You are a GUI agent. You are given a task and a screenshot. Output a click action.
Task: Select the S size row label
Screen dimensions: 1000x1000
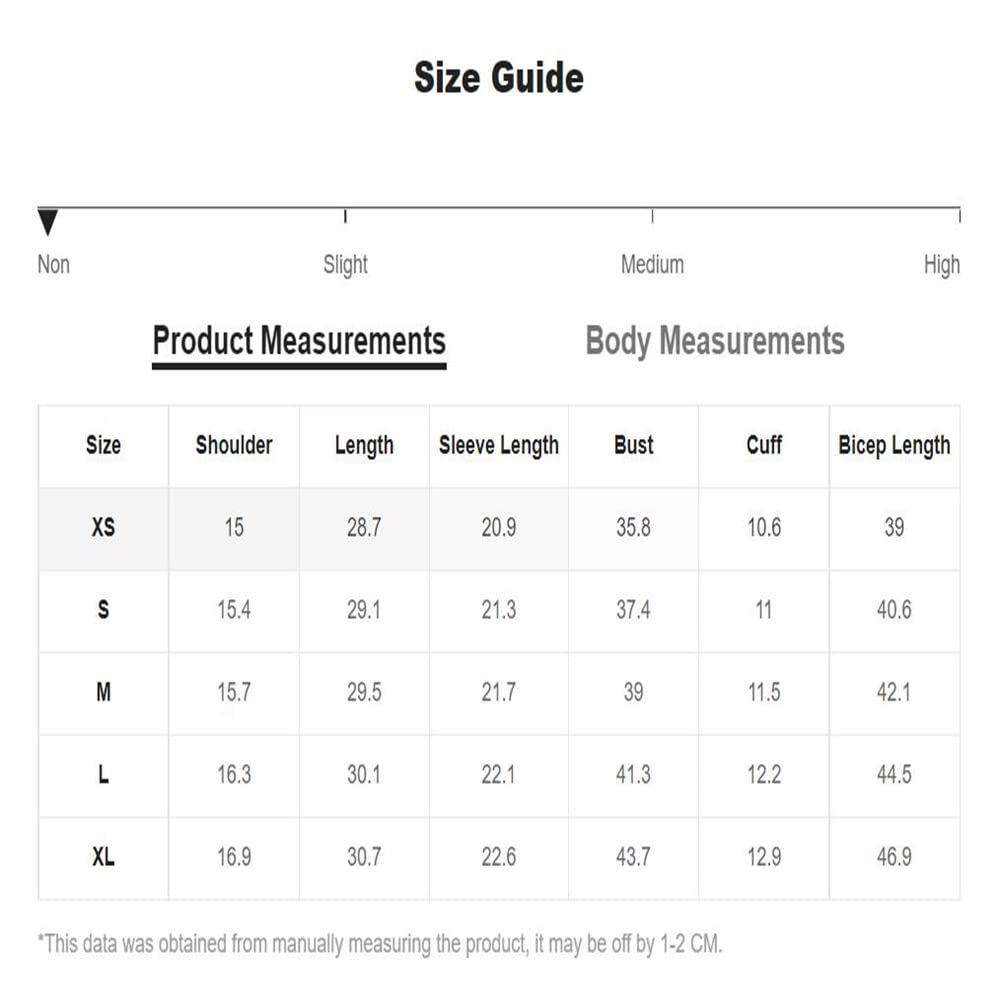(103, 610)
